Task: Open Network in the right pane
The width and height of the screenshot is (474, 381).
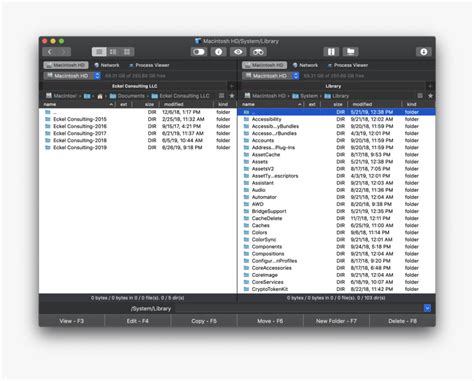Action: [x=305, y=65]
